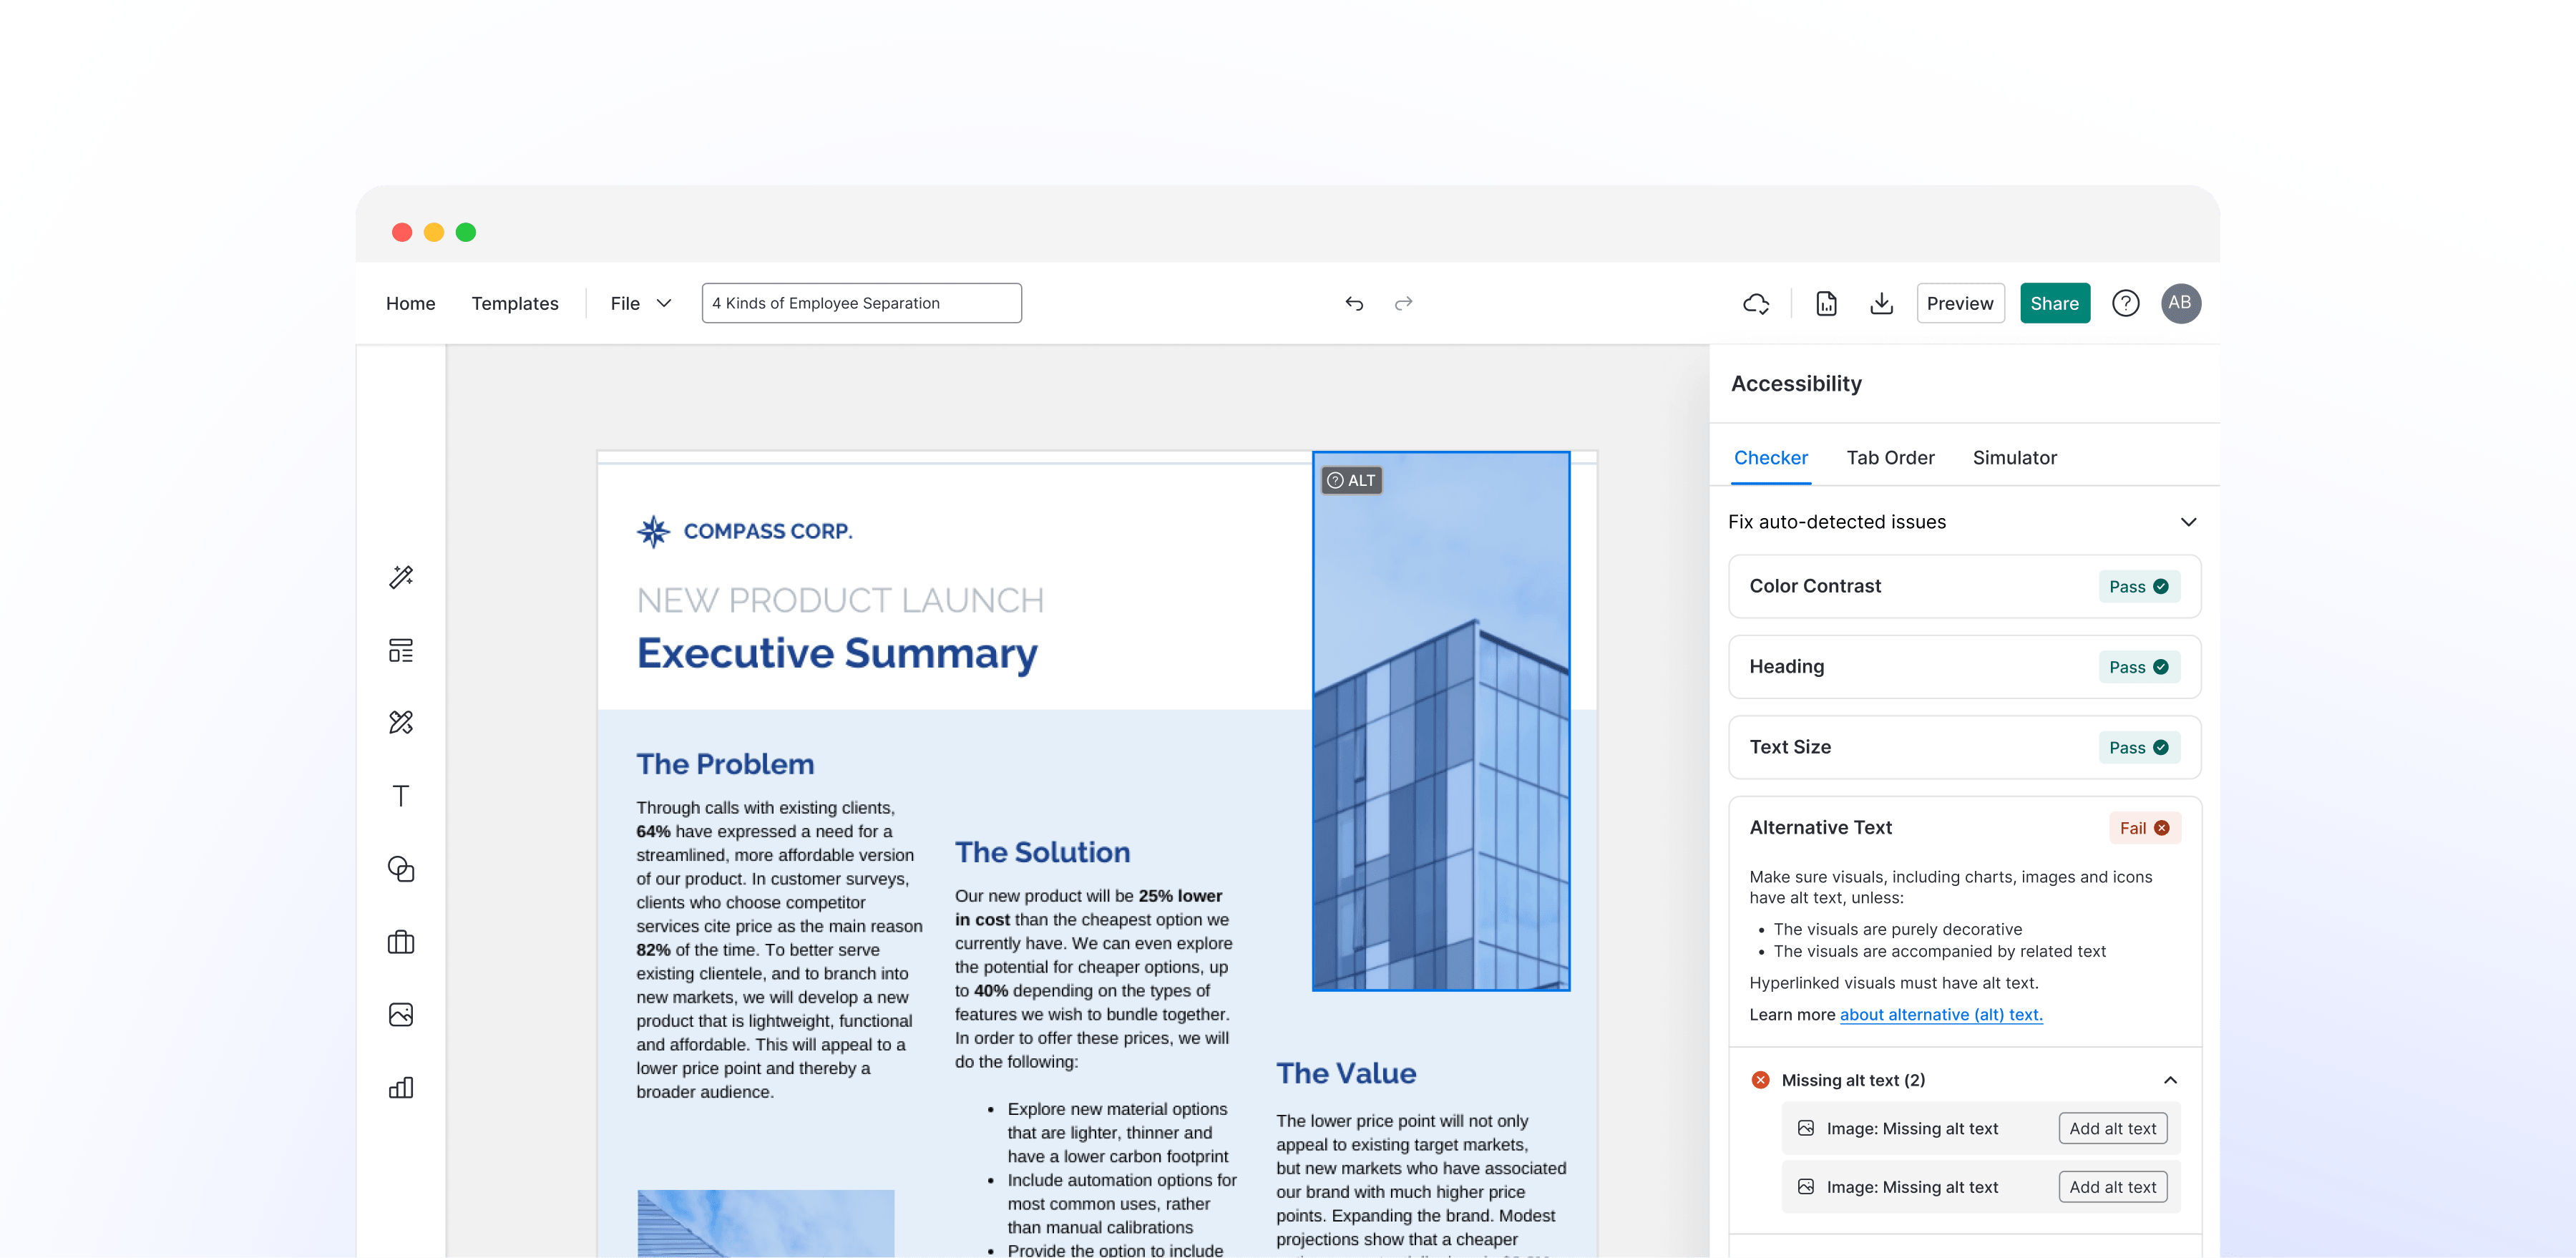
Task: Click the ALT badge on building image
Action: (1351, 480)
